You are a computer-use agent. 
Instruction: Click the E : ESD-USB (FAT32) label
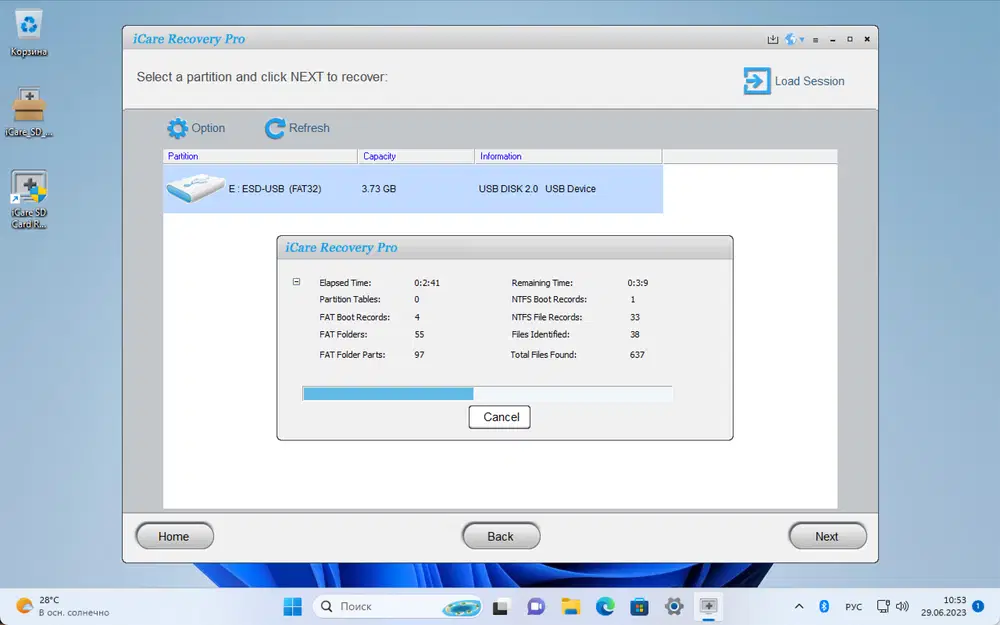coord(275,189)
